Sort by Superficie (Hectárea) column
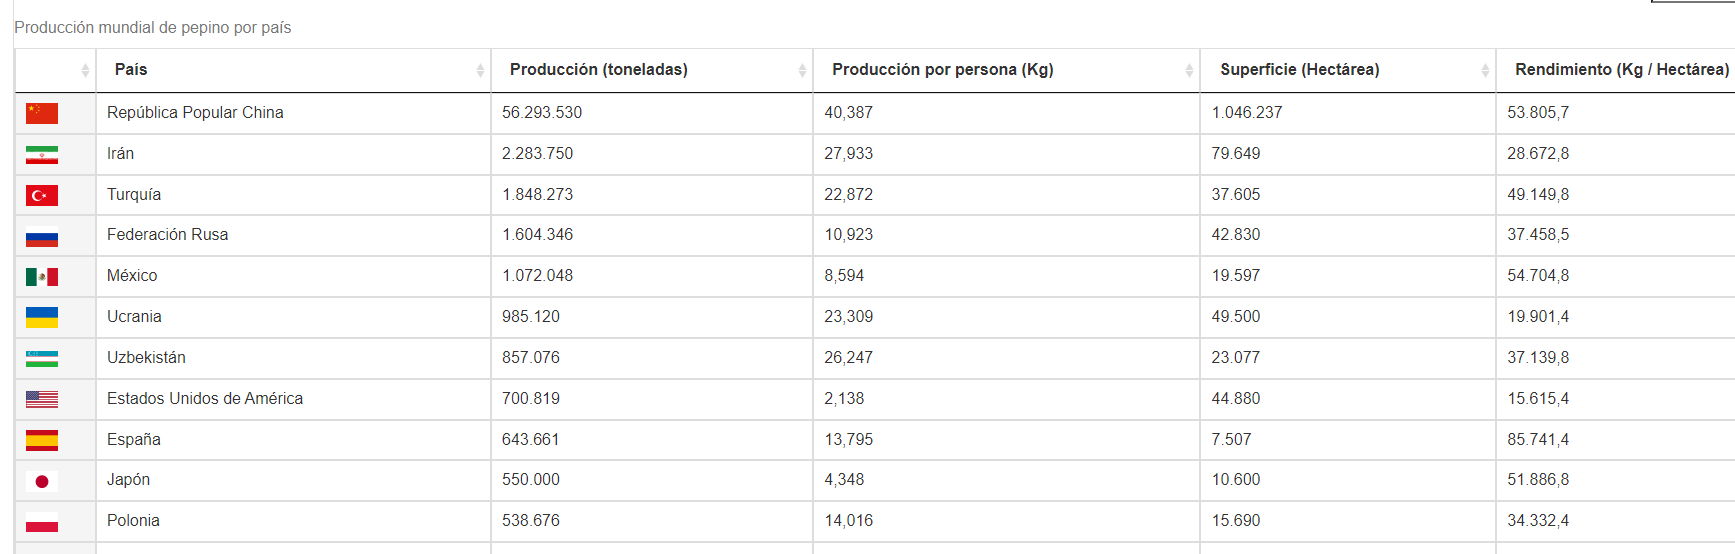 1299,70
